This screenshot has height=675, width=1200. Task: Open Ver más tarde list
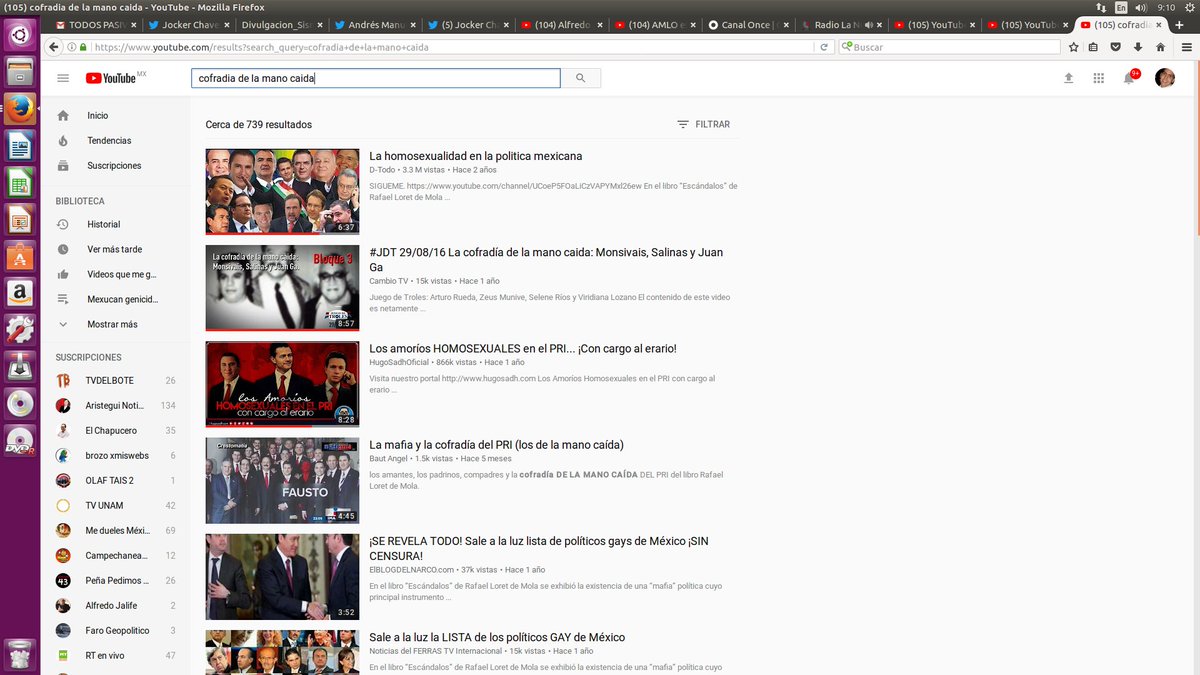click(116, 250)
